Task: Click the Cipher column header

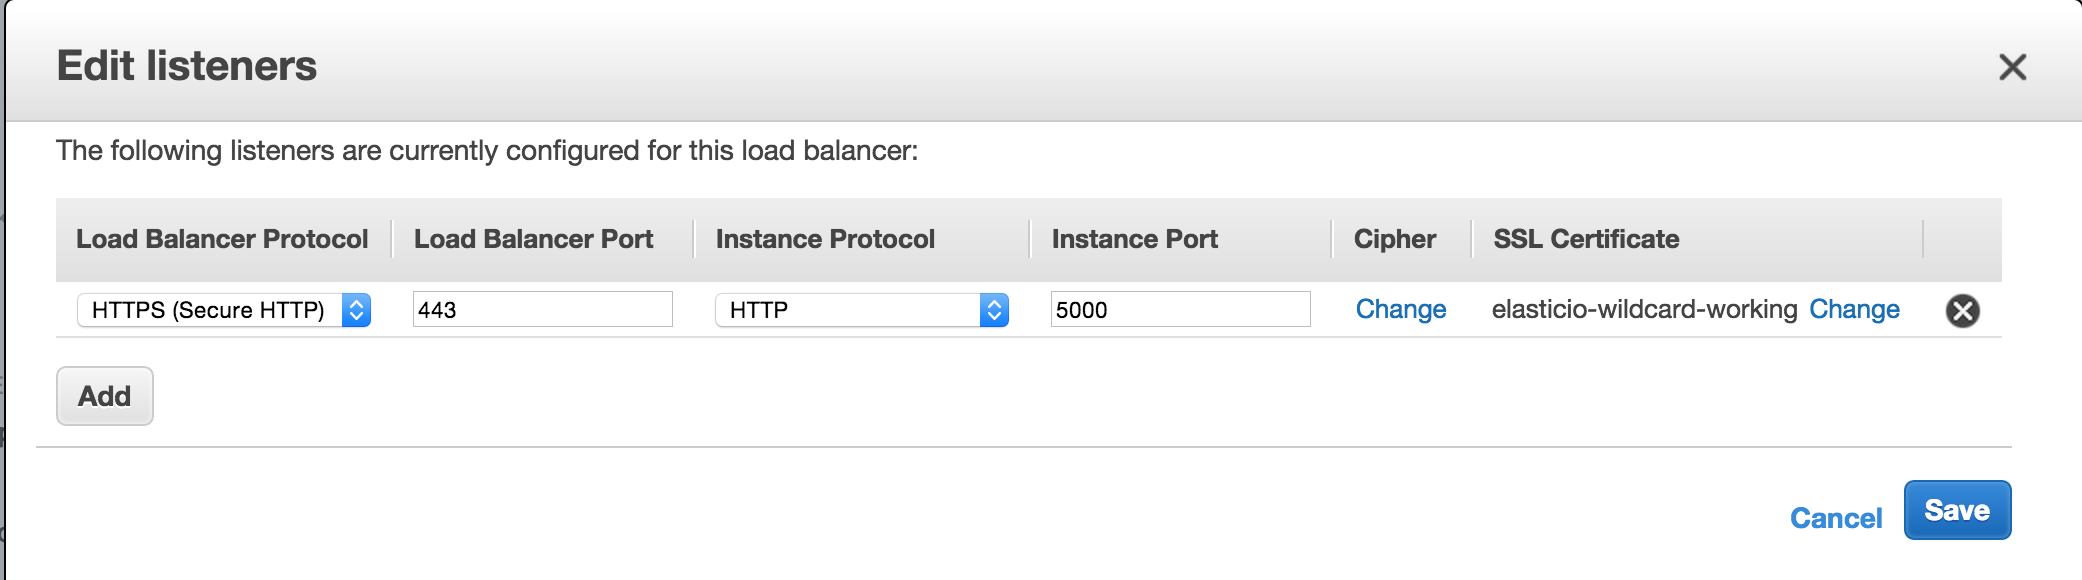Action: point(1394,239)
